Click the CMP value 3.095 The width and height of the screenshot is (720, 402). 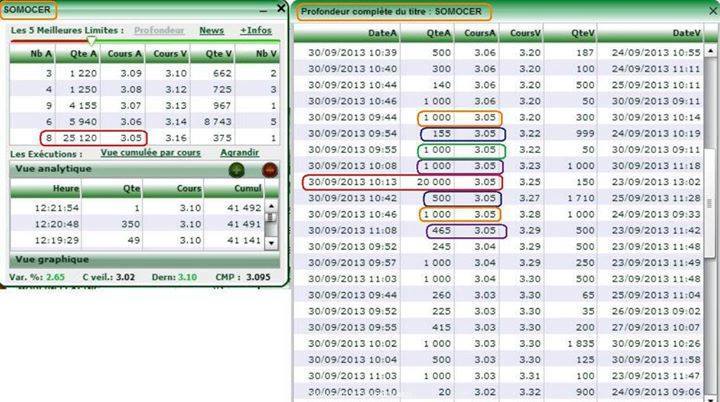258,277
